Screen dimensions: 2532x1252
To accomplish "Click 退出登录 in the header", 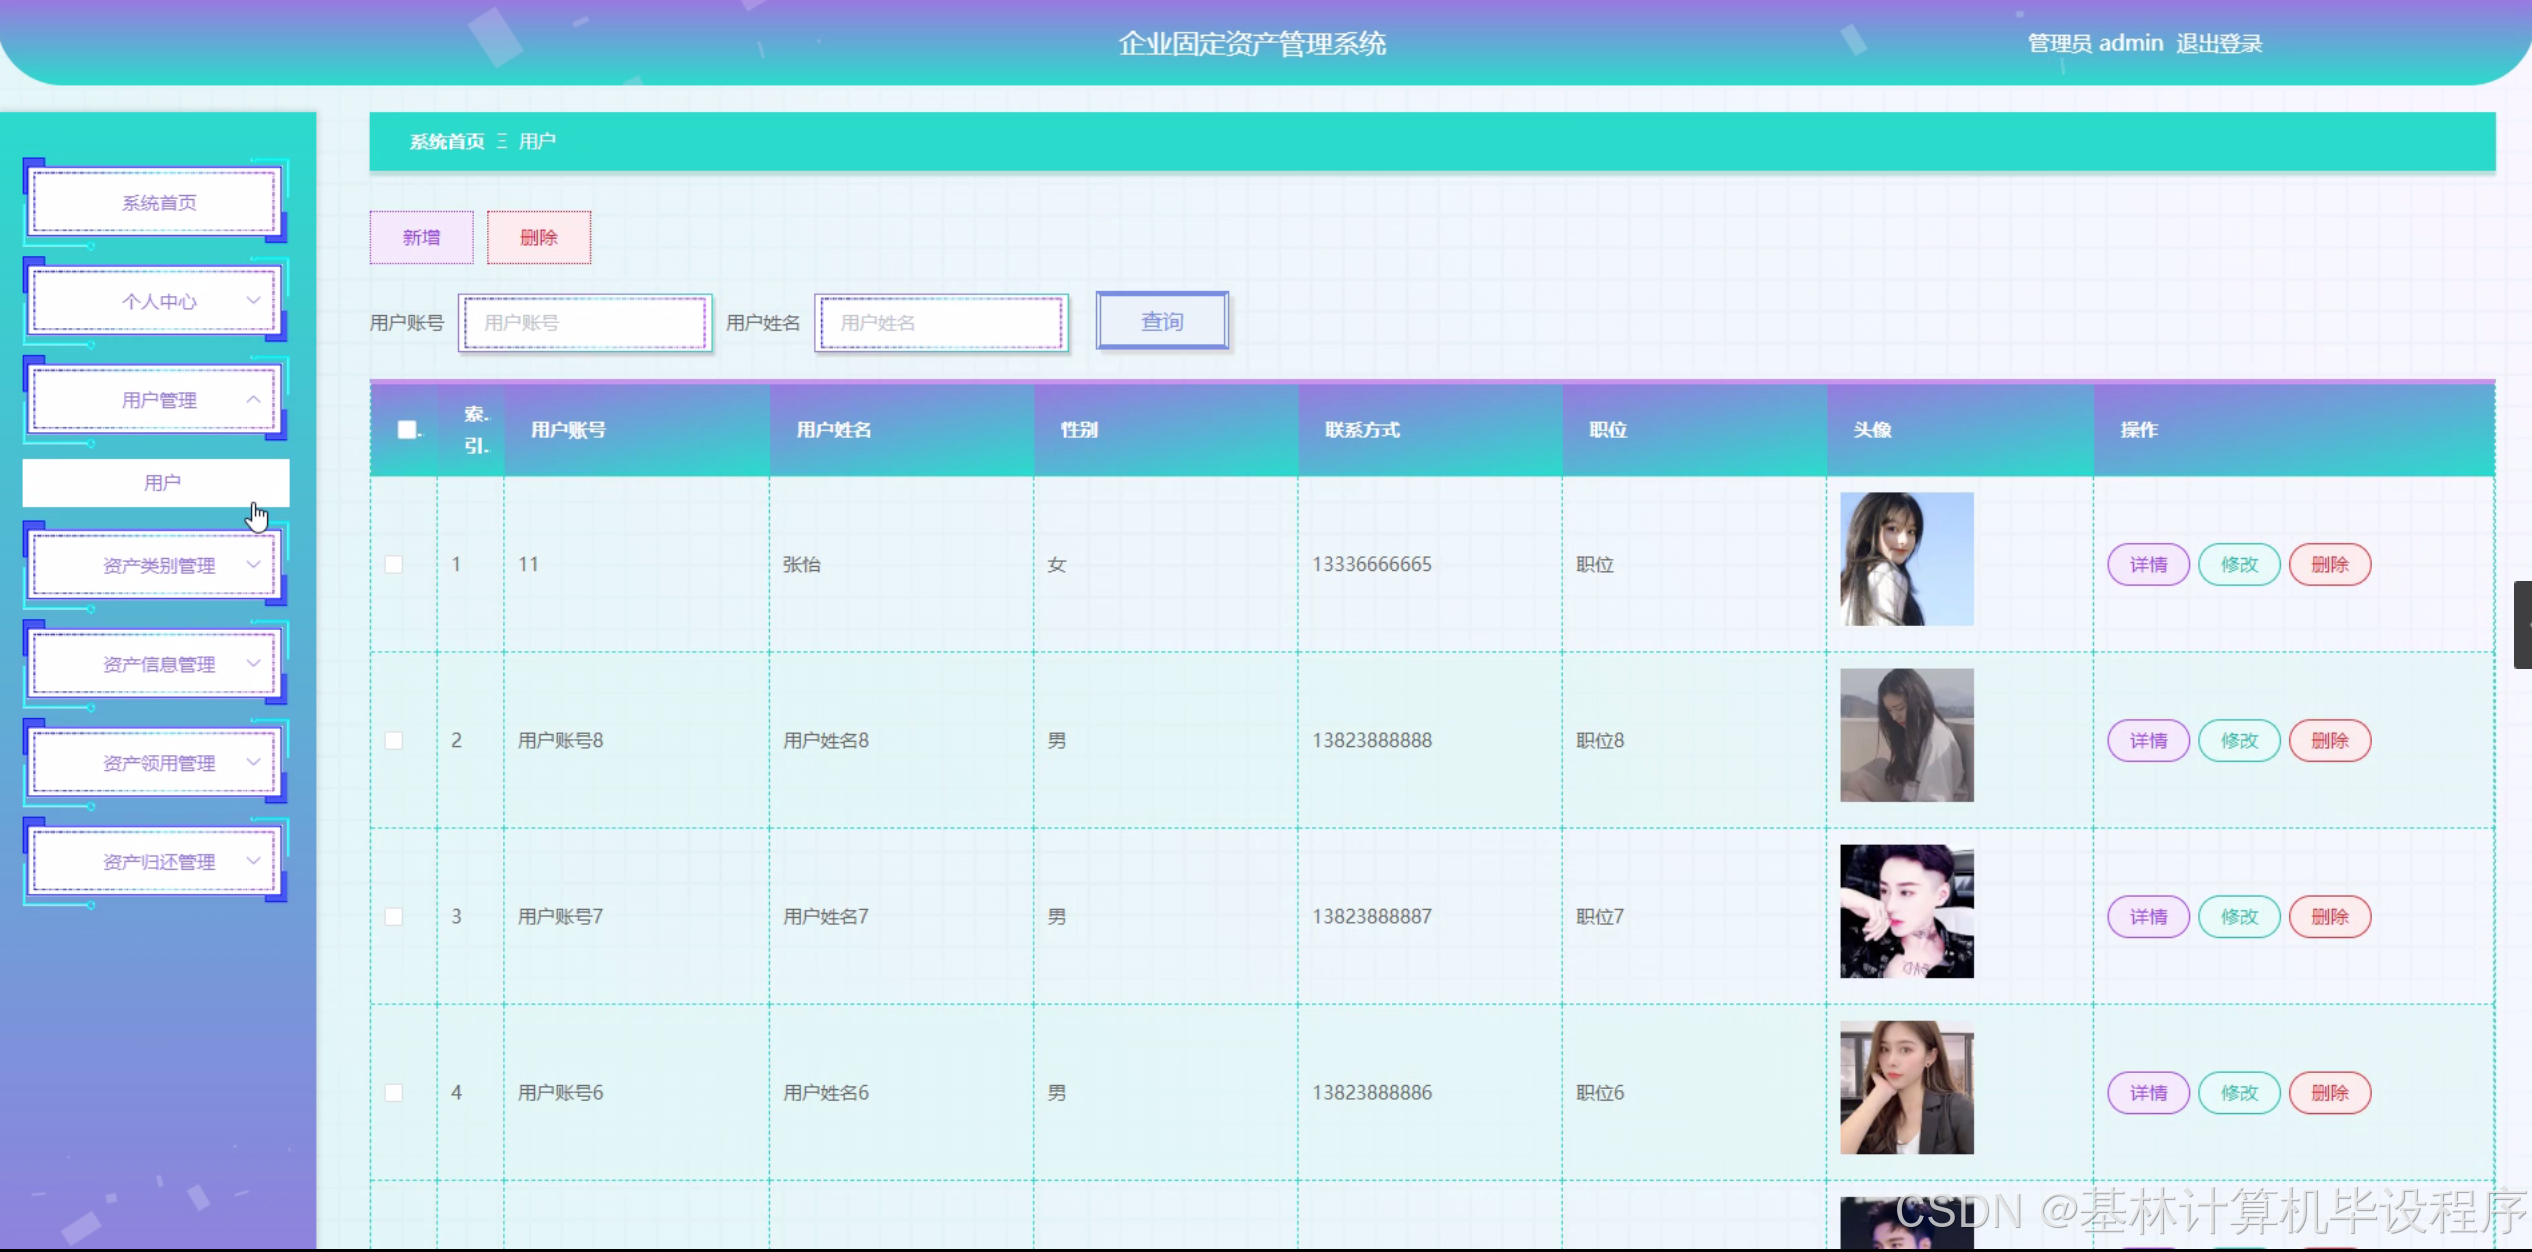I will tap(2218, 44).
